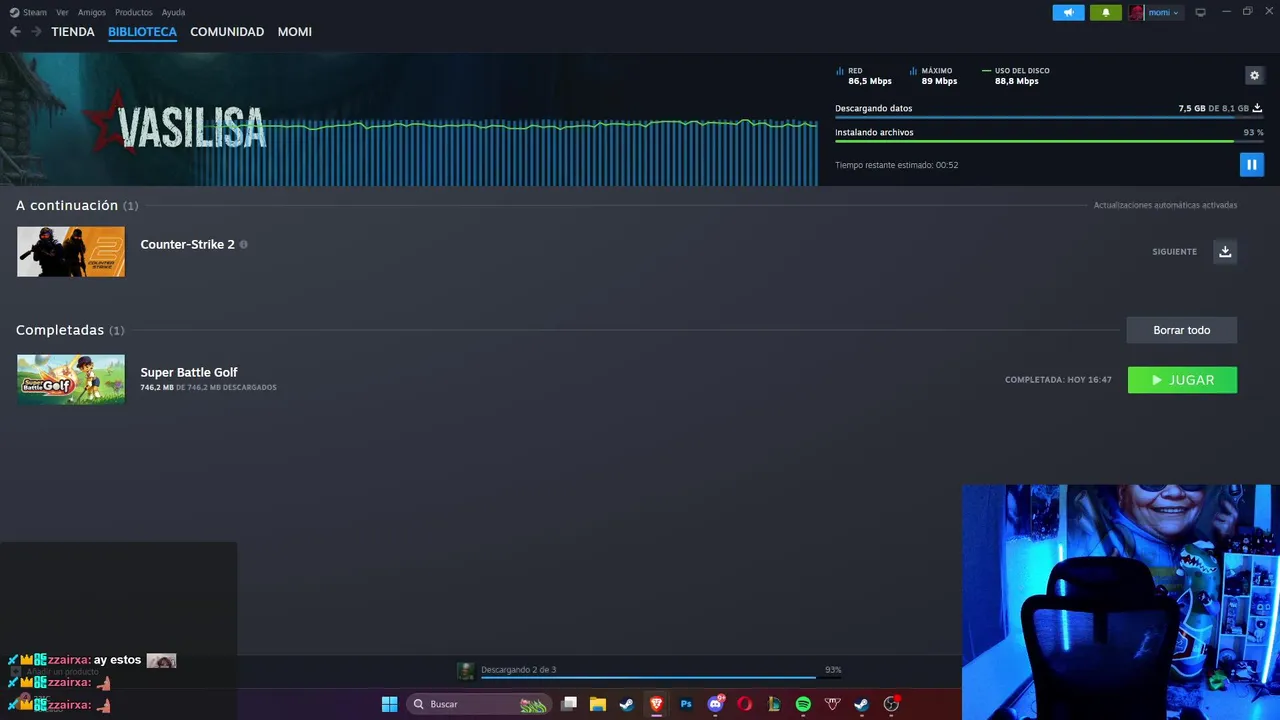
Task: Go to the COMUNIDAD tab
Action: (227, 32)
